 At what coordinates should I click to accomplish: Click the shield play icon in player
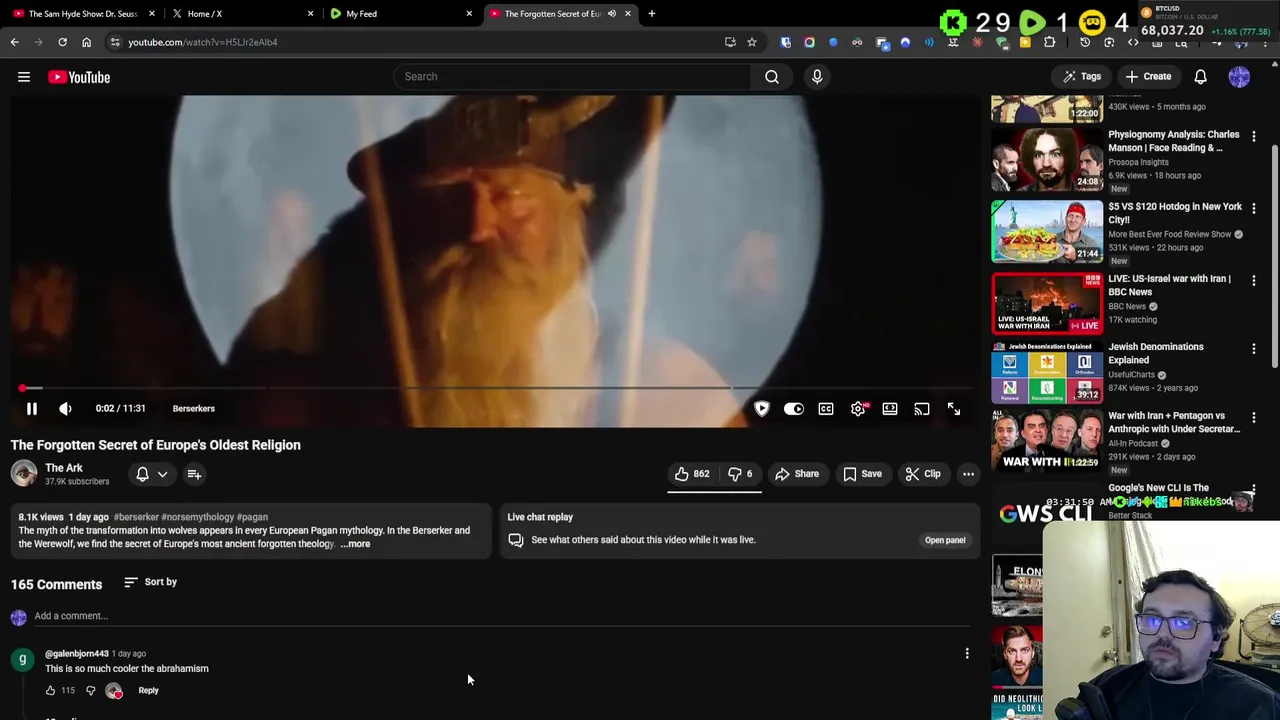(762, 408)
